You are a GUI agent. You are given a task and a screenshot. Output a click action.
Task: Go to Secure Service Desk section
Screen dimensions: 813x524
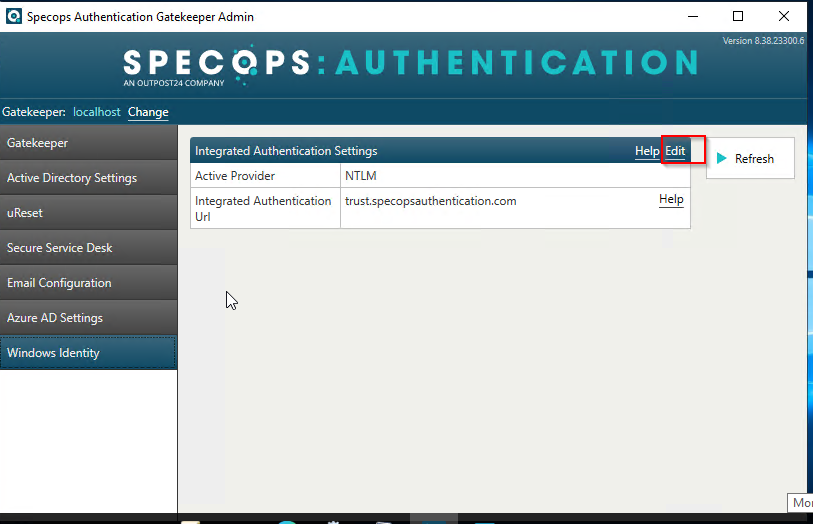pos(89,248)
